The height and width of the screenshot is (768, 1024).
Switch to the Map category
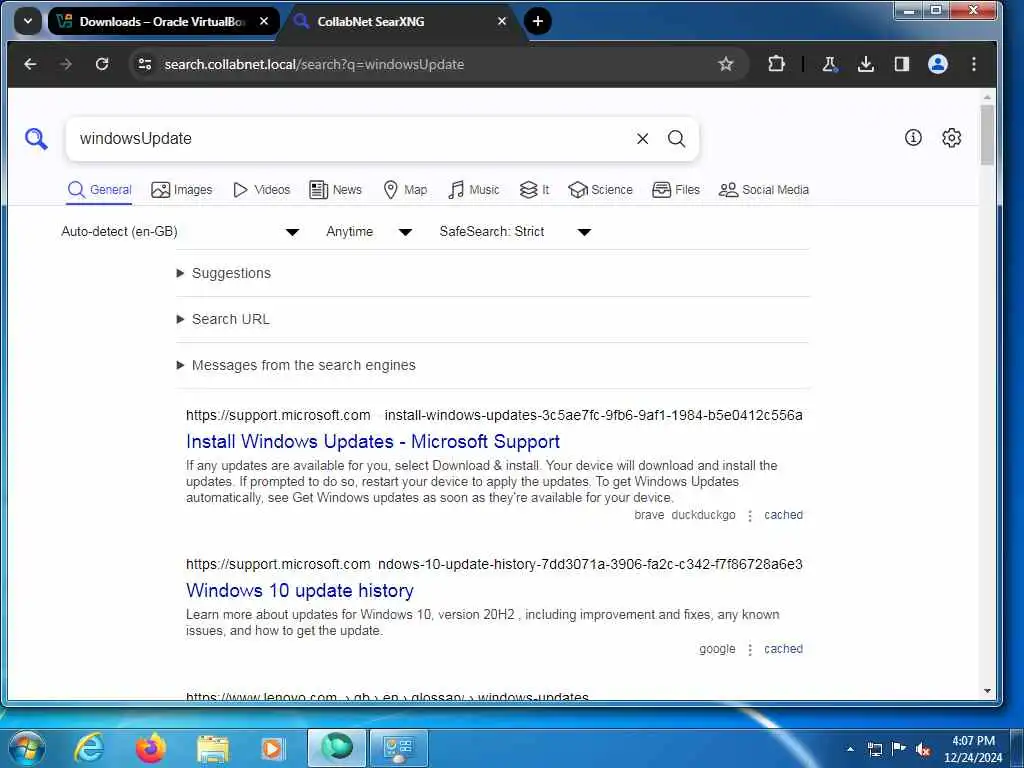point(405,190)
